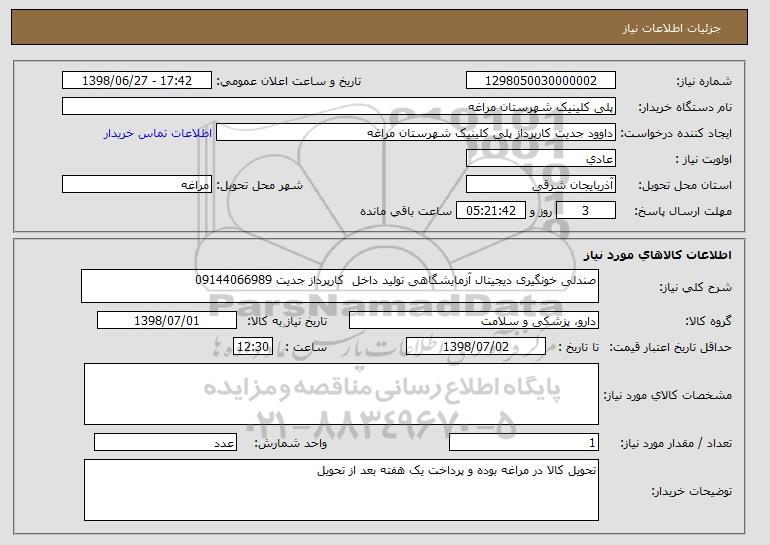Click the واحد شمارش field showing عدد
The width and height of the screenshot is (770, 545).
click(165, 443)
